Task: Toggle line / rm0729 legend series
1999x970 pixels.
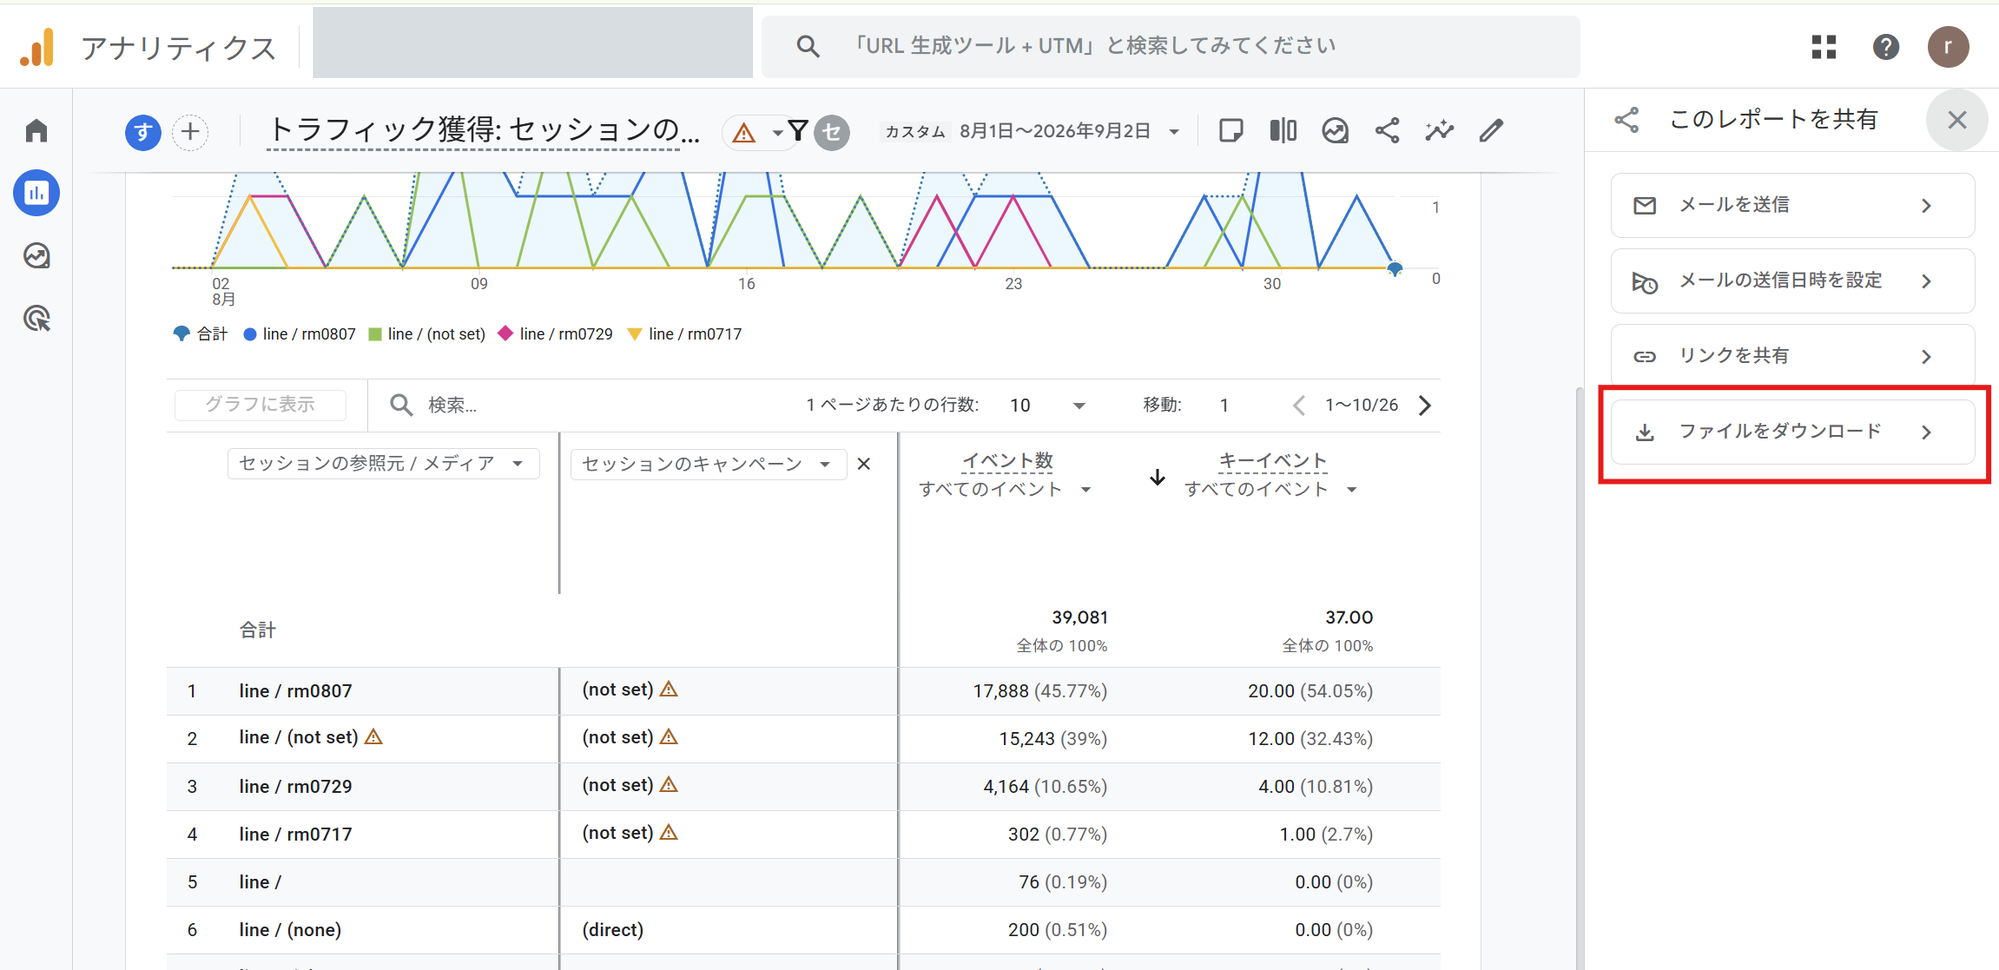Action: tap(555, 334)
